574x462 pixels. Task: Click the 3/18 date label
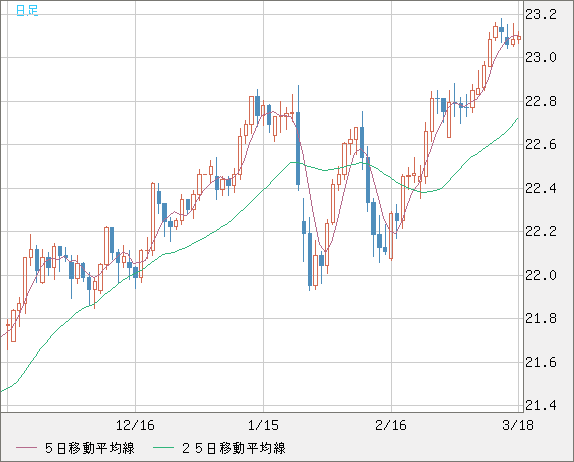coord(518,425)
